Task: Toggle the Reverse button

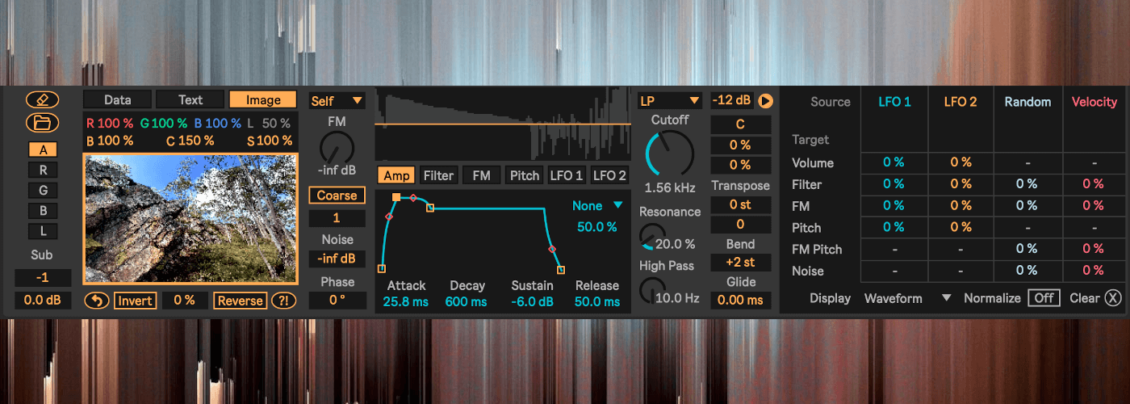Action: click(240, 300)
